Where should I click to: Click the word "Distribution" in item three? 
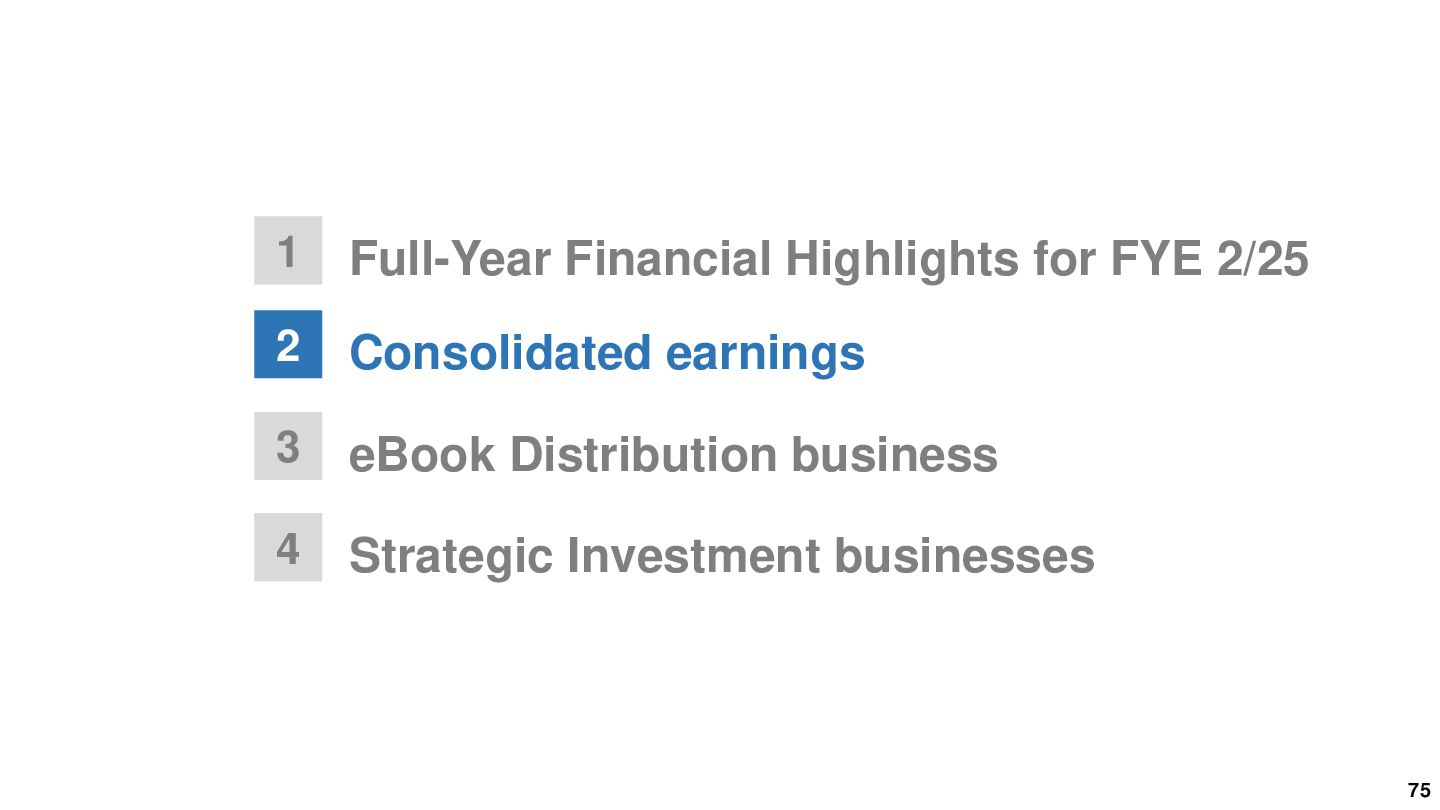click(643, 455)
